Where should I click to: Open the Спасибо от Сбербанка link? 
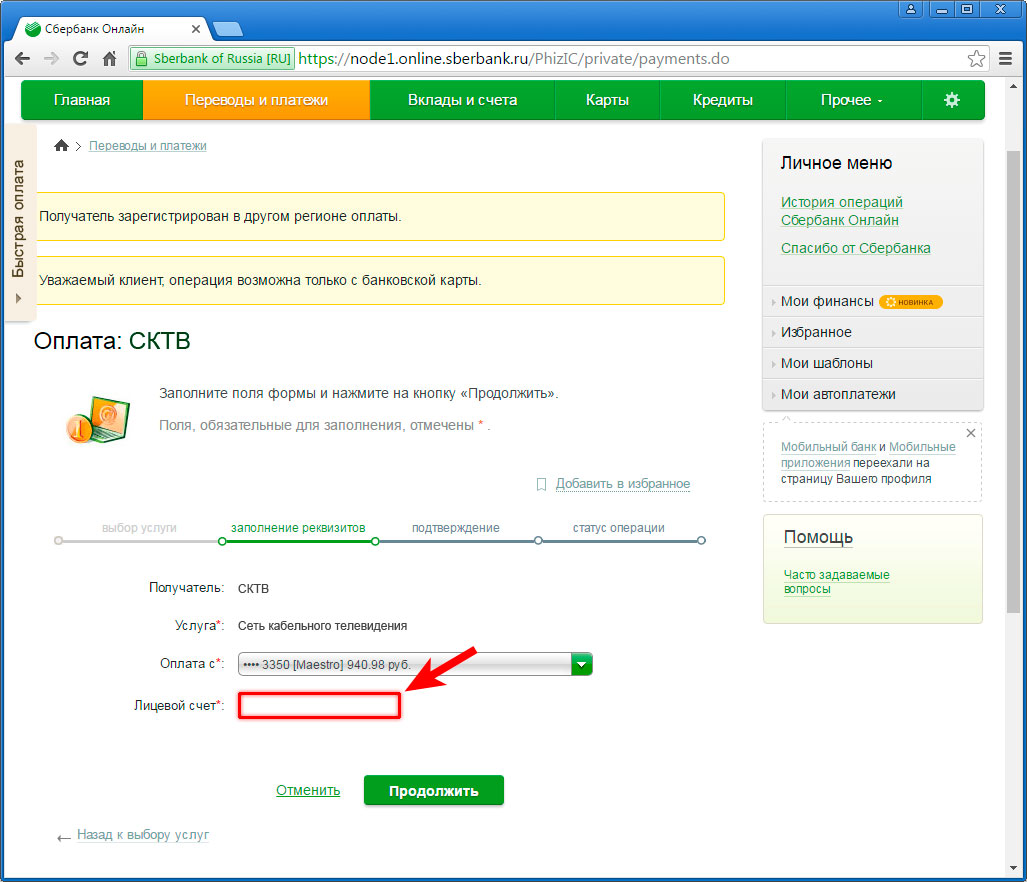(855, 248)
